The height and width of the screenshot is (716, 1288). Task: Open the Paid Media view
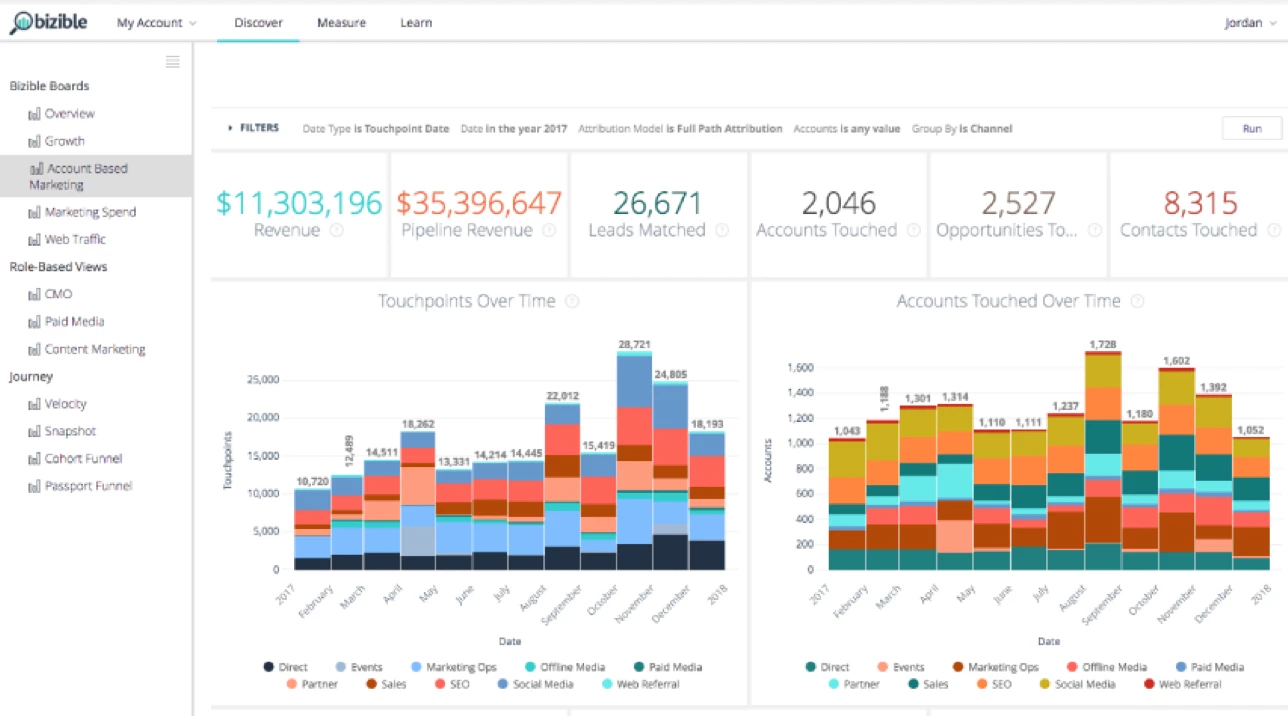click(x=74, y=322)
